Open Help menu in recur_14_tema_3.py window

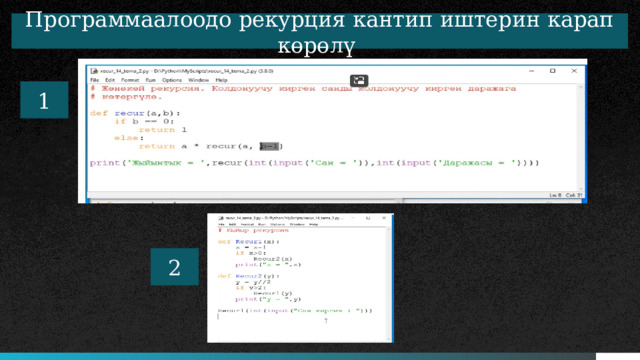coord(313,224)
